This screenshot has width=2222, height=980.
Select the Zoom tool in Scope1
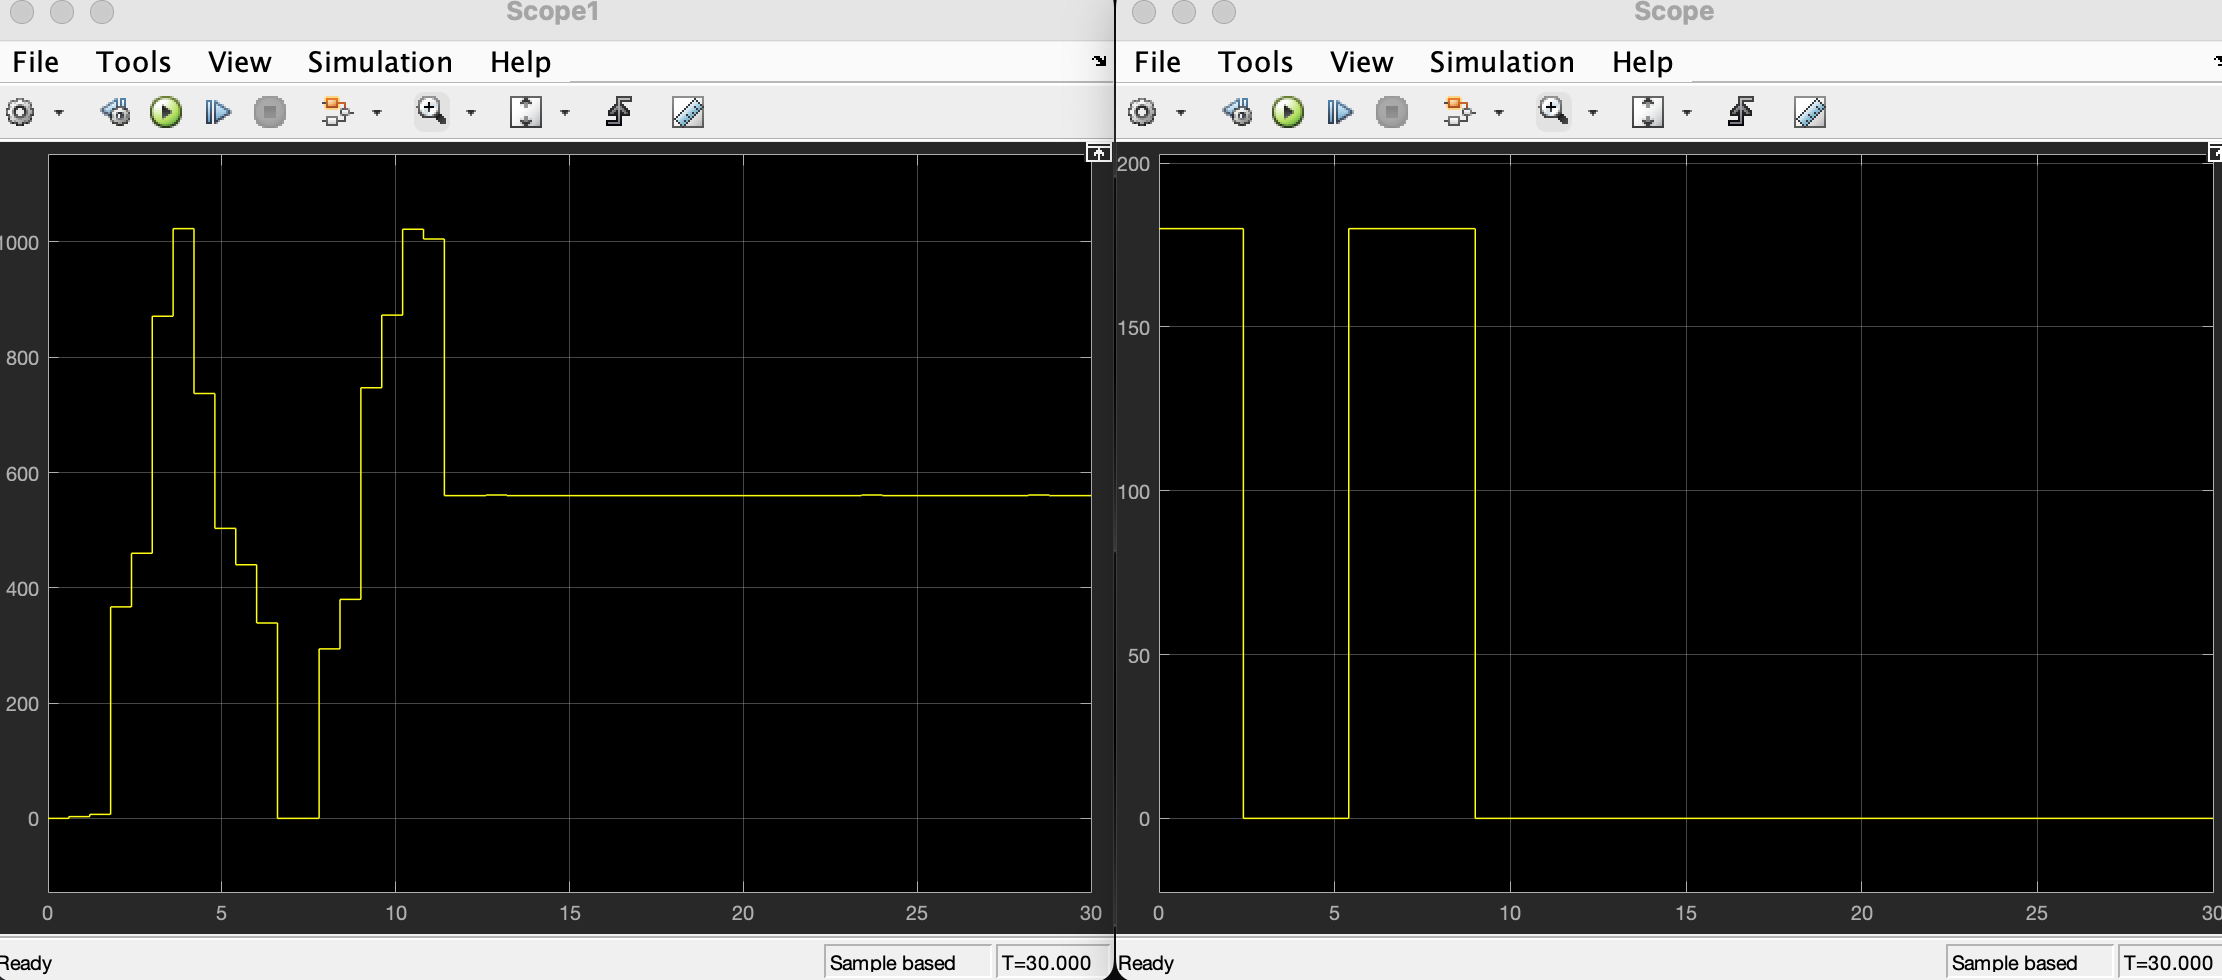431,111
